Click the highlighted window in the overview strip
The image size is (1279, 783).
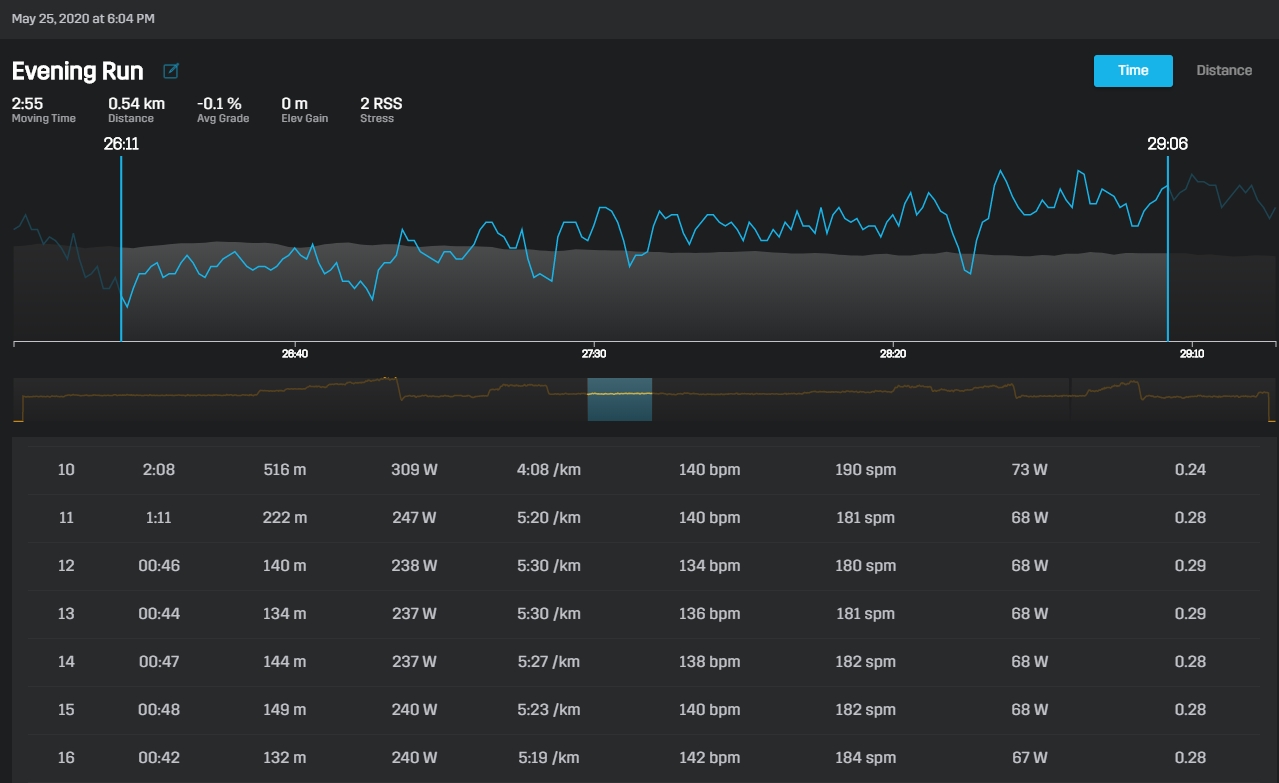click(x=619, y=399)
